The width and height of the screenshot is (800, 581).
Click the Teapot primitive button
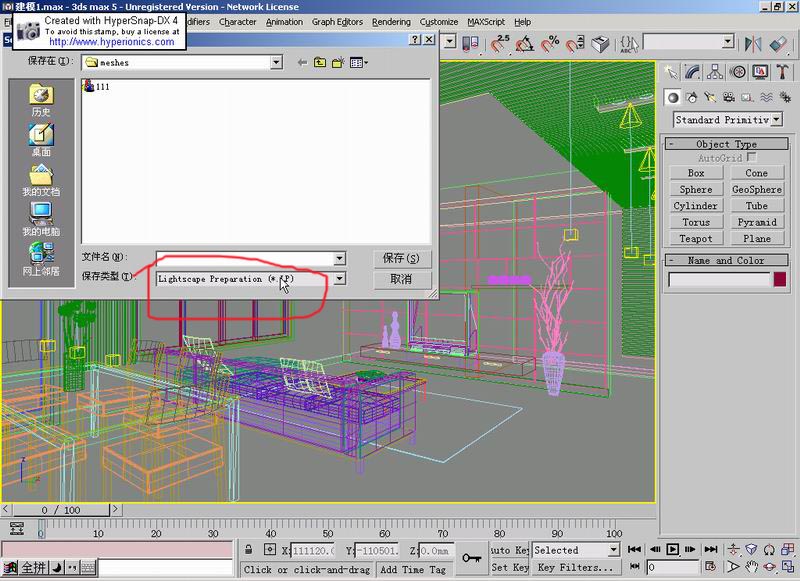696,238
